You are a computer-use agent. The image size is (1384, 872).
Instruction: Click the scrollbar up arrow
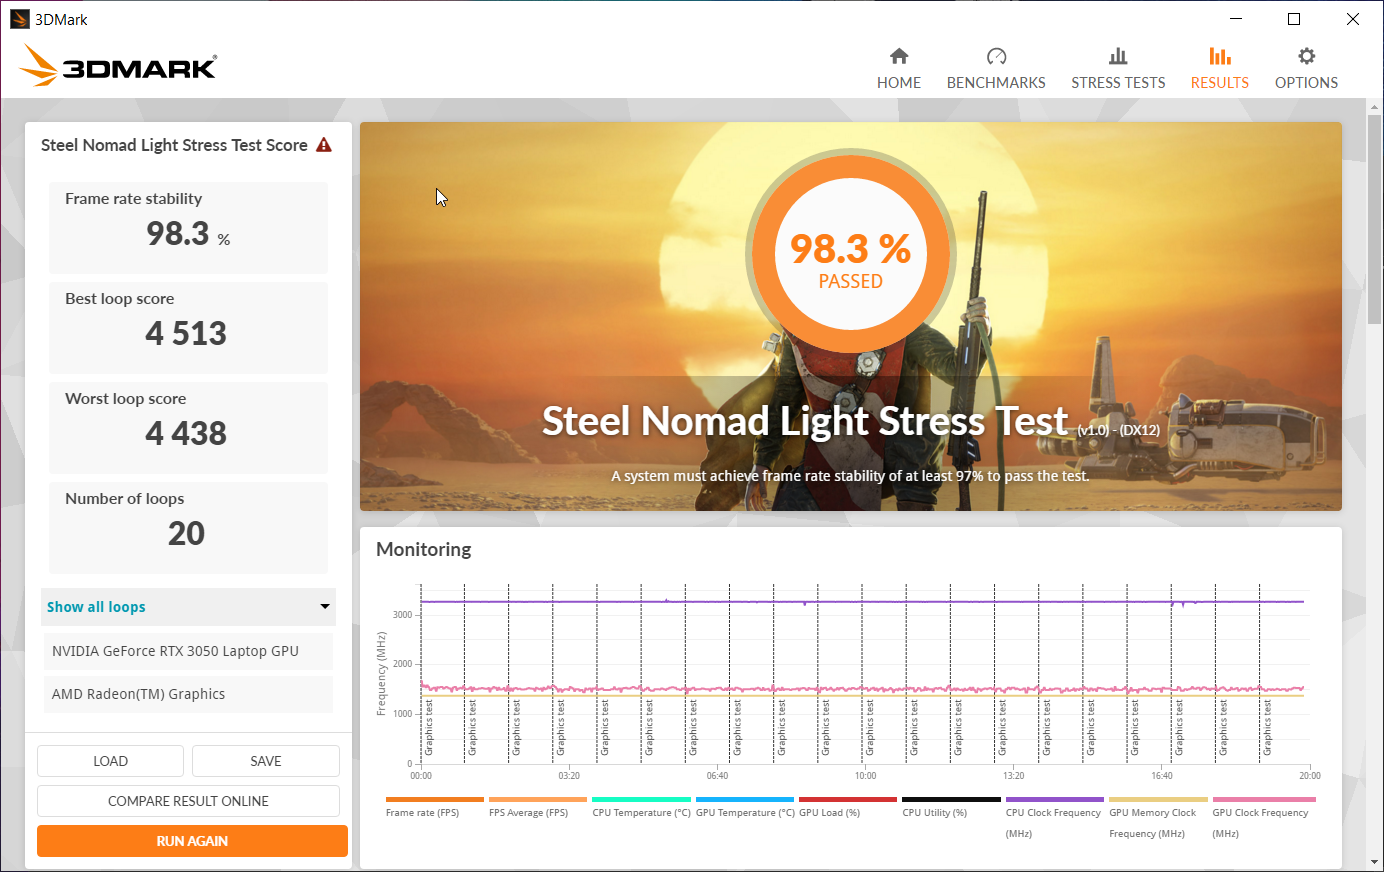[x=1375, y=106]
